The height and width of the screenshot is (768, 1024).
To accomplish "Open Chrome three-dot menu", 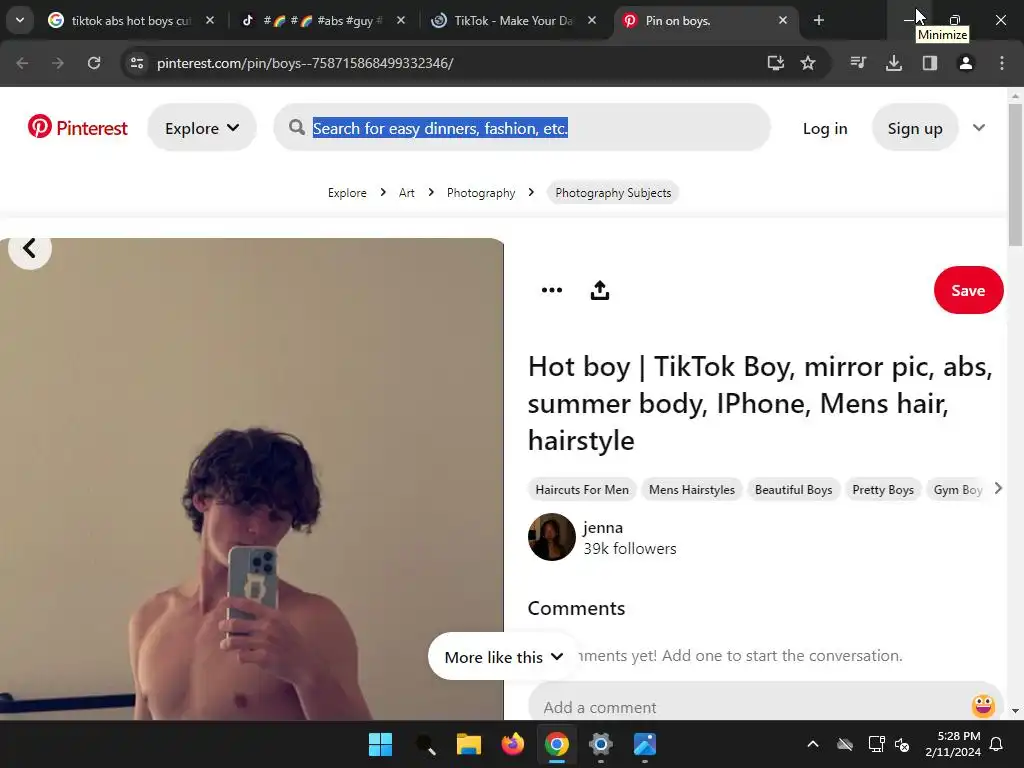I will (1002, 63).
